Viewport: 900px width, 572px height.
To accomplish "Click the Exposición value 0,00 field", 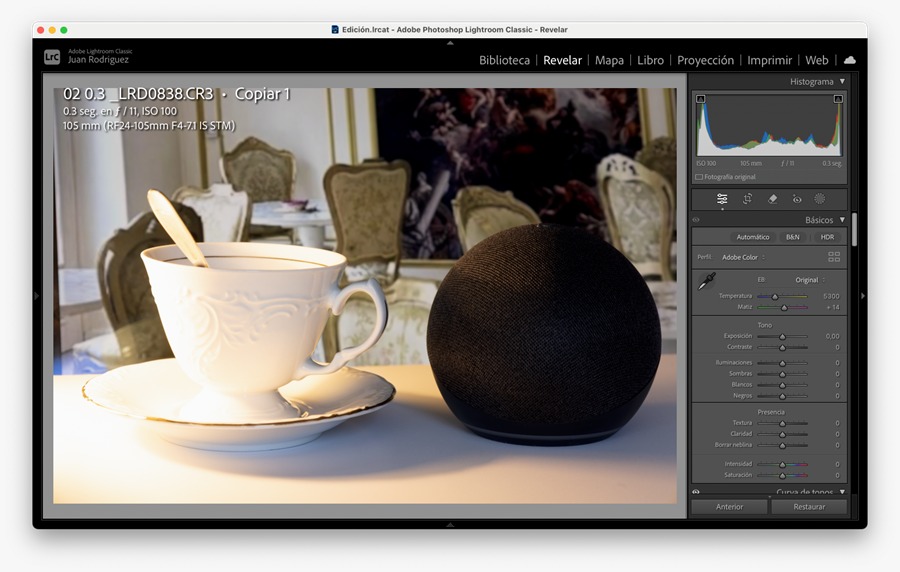I will tap(832, 336).
